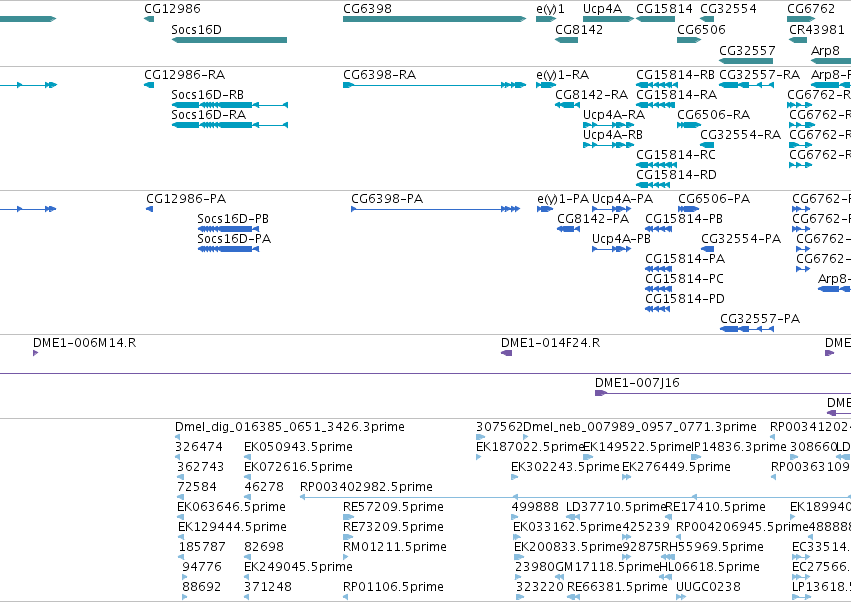
Task: Click protein CG6506-PA
Action: 689,209
